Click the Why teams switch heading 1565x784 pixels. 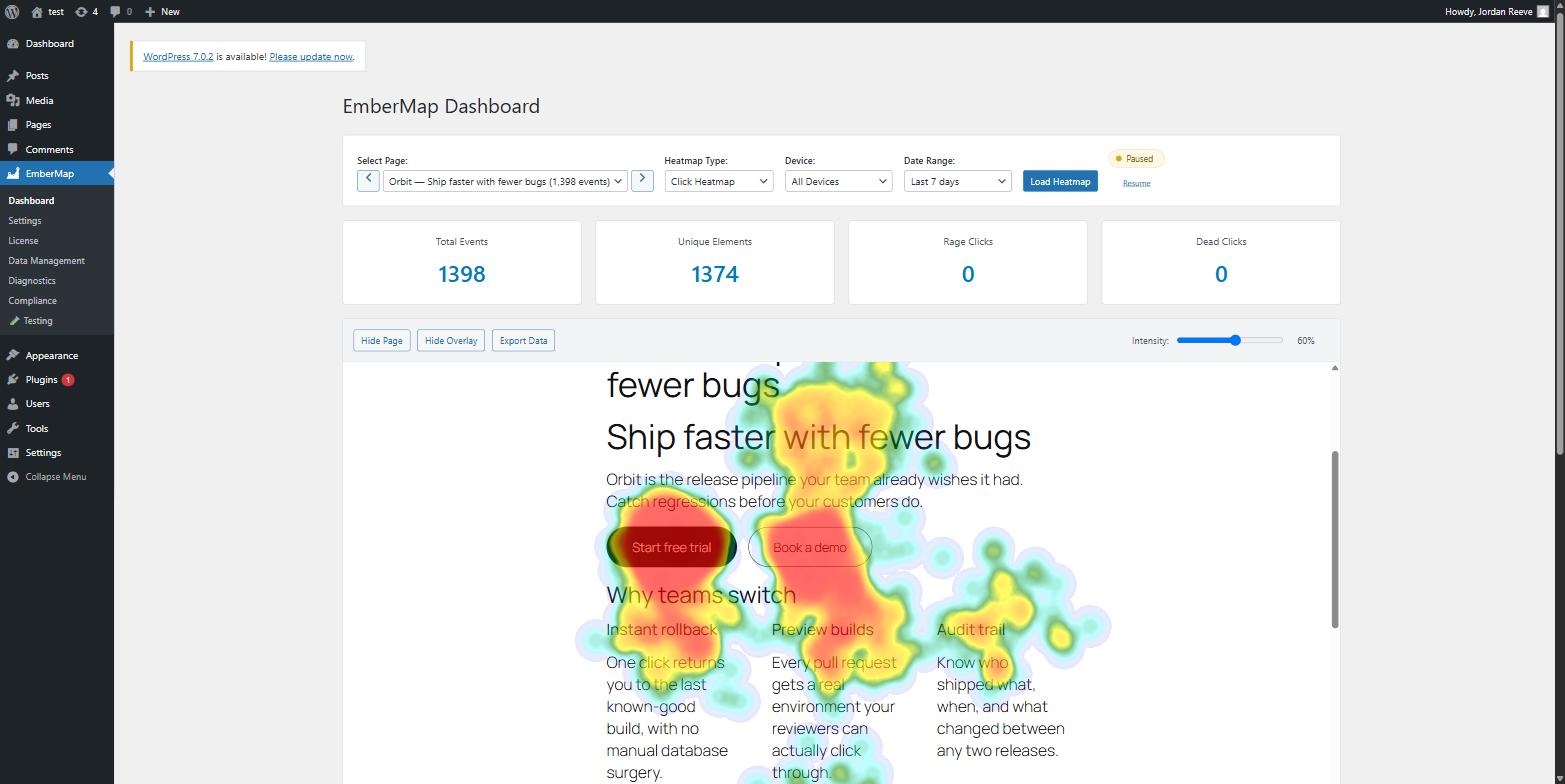tap(701, 595)
